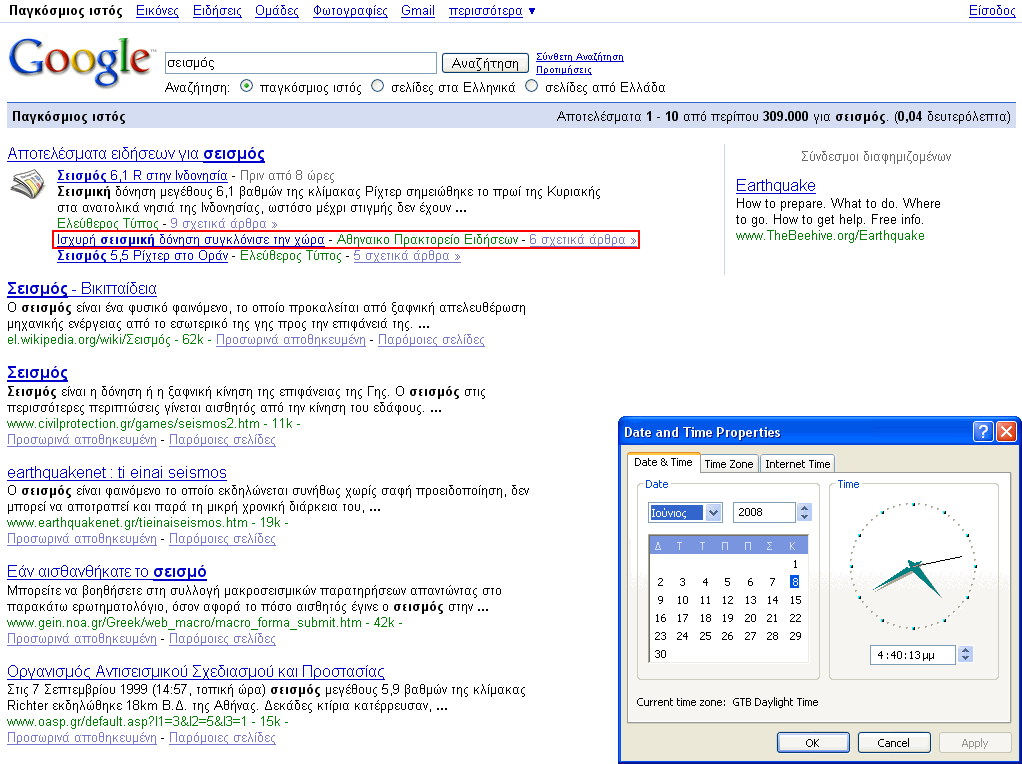Screen dimensions: 1022x764
Task: Open Ισχυρή σεισμική δόνηση συγκλόνισε την χώρα
Action: click(190, 240)
